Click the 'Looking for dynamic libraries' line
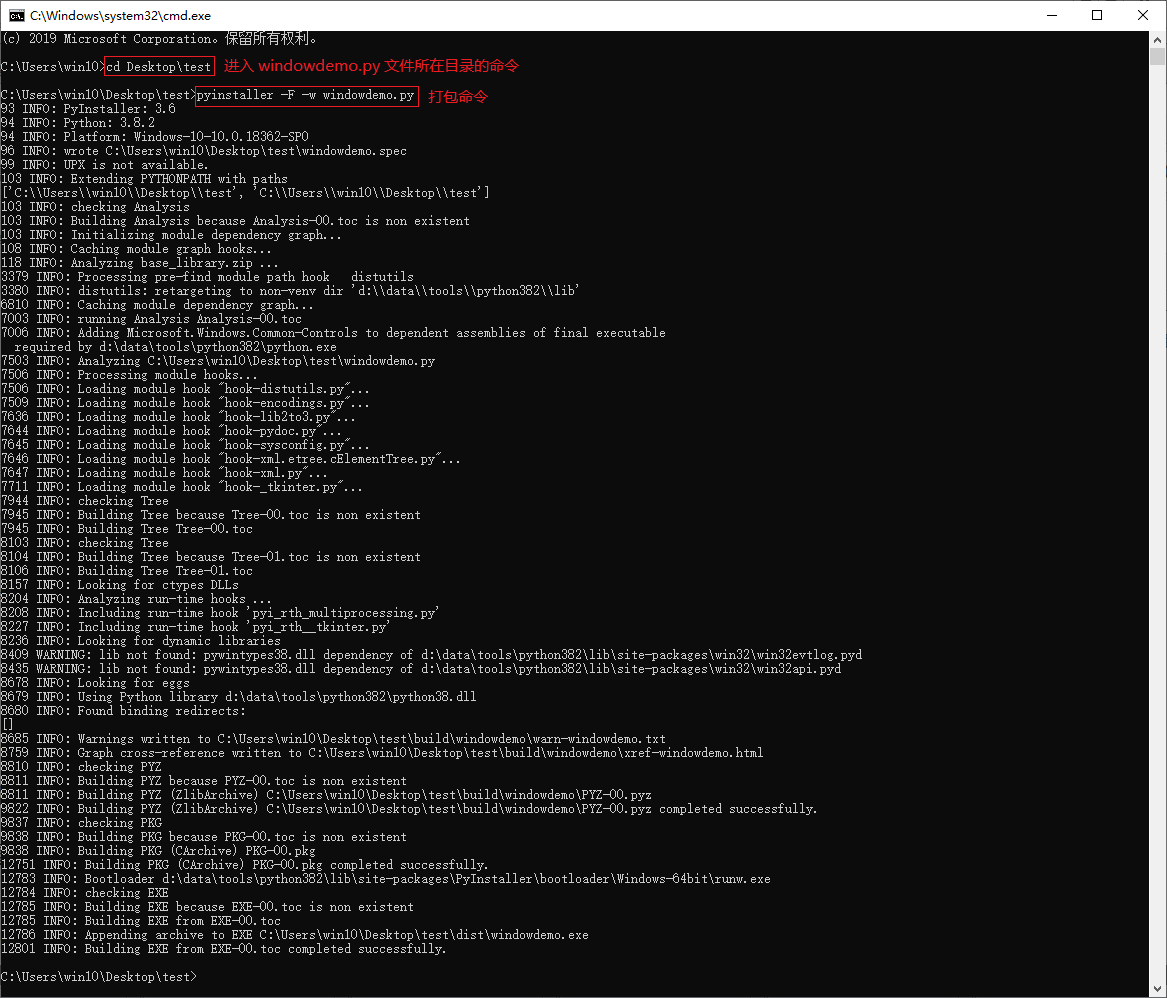1167x998 pixels. [x=141, y=641]
